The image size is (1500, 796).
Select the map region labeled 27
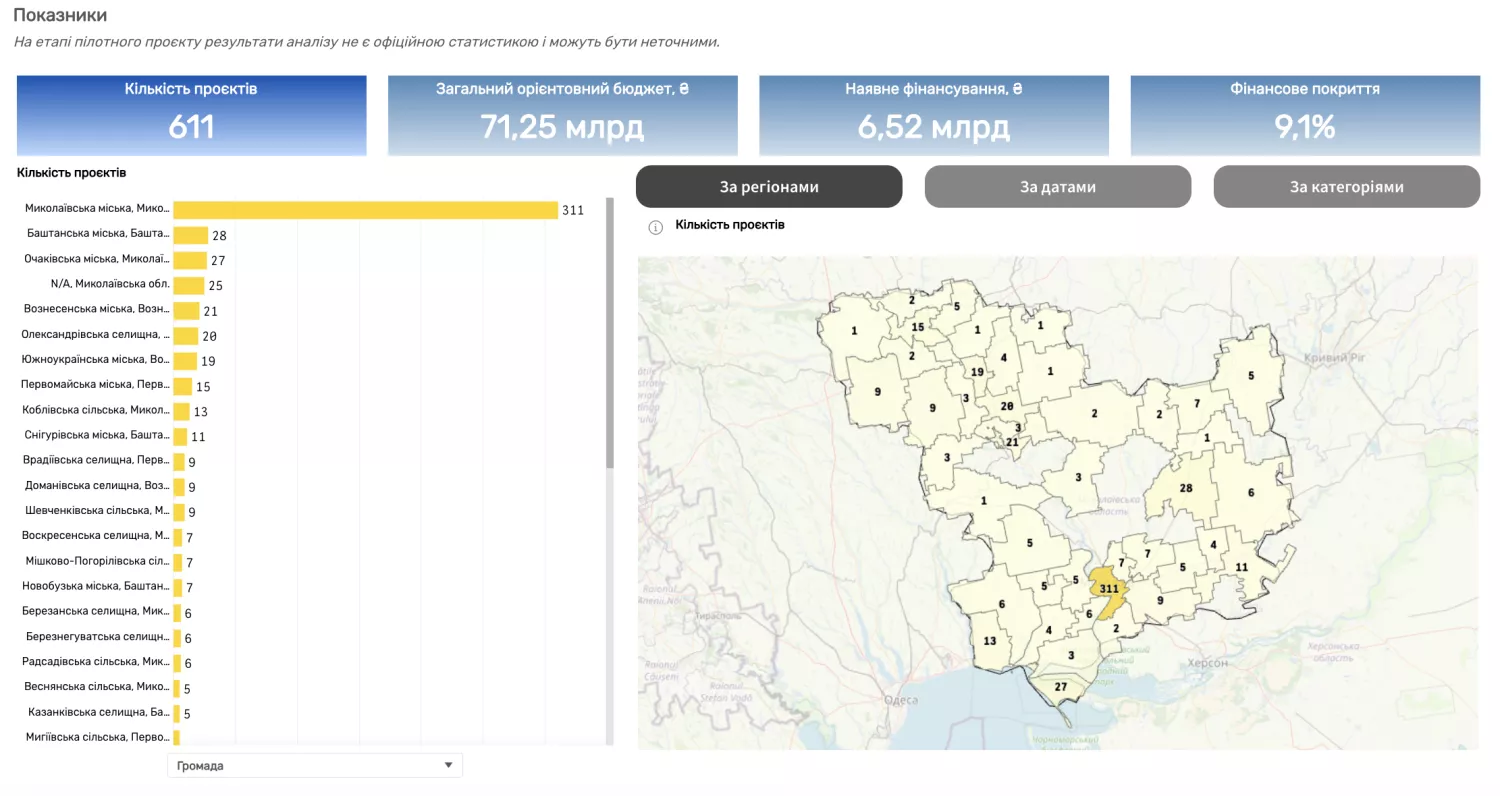(x=1060, y=687)
